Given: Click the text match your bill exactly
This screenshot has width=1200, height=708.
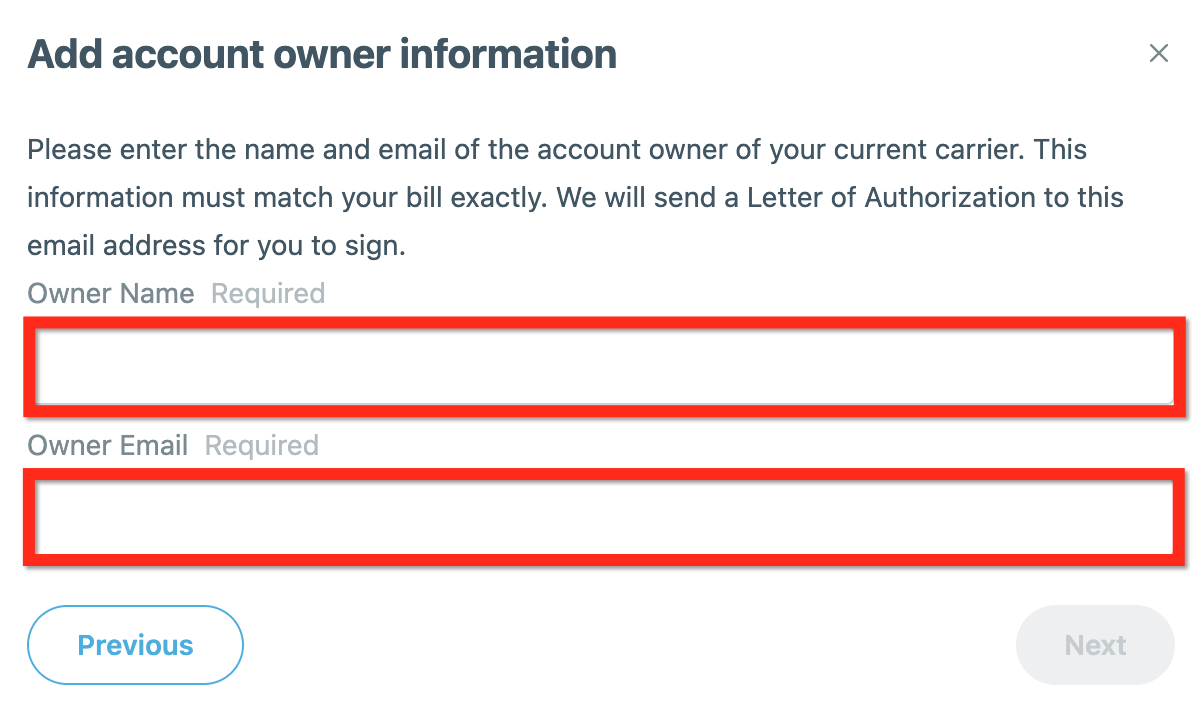Looking at the screenshot, I should tap(399, 198).
